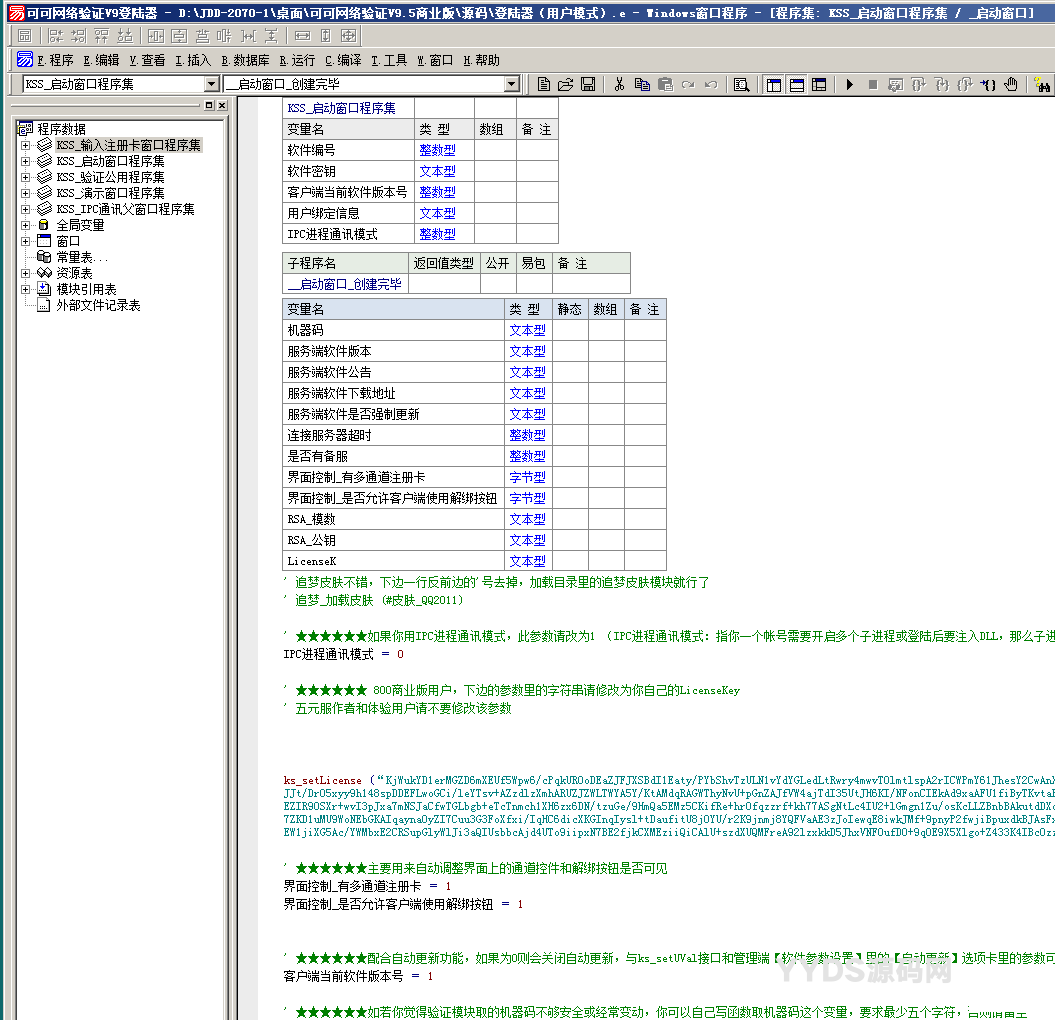Click the Copy icon in toolbar

[642, 84]
